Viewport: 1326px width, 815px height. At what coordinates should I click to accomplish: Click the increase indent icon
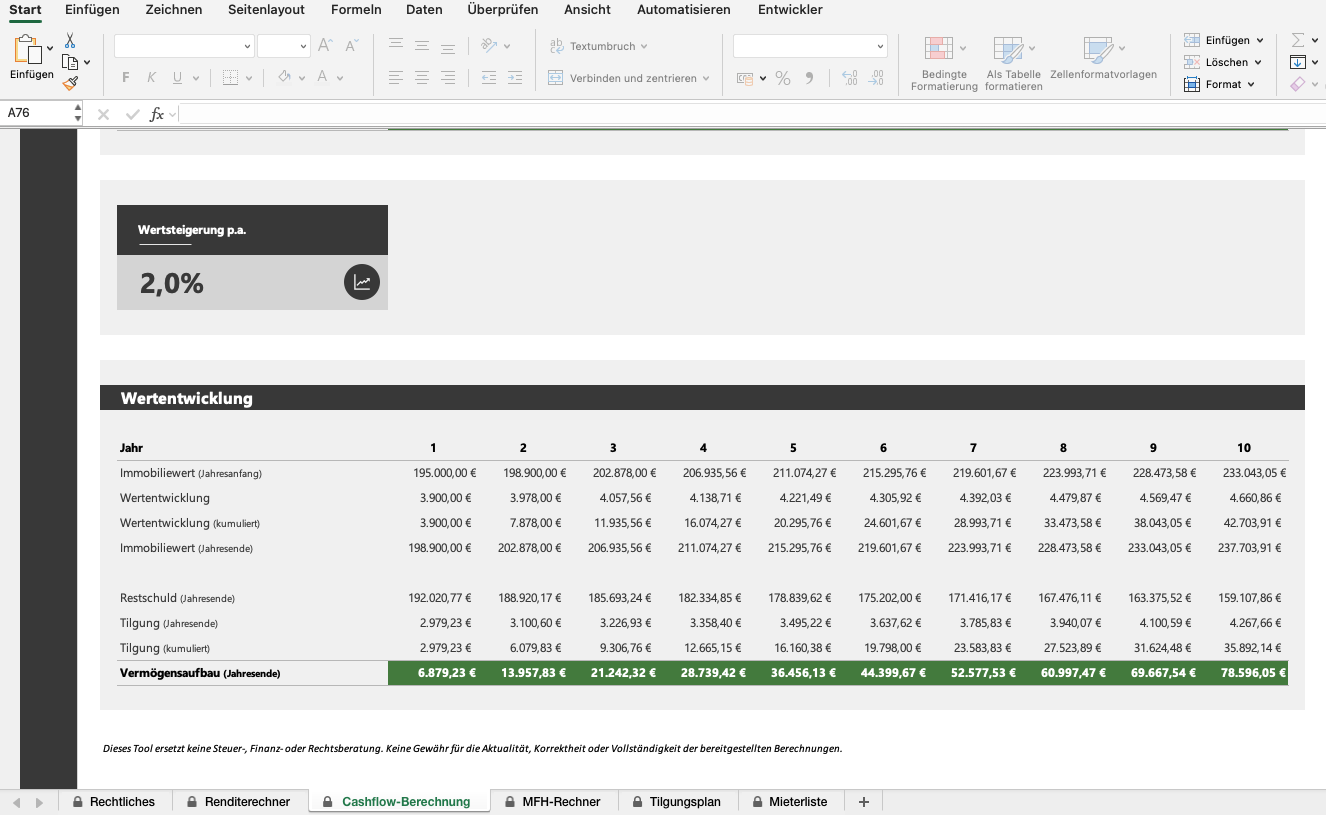point(515,78)
